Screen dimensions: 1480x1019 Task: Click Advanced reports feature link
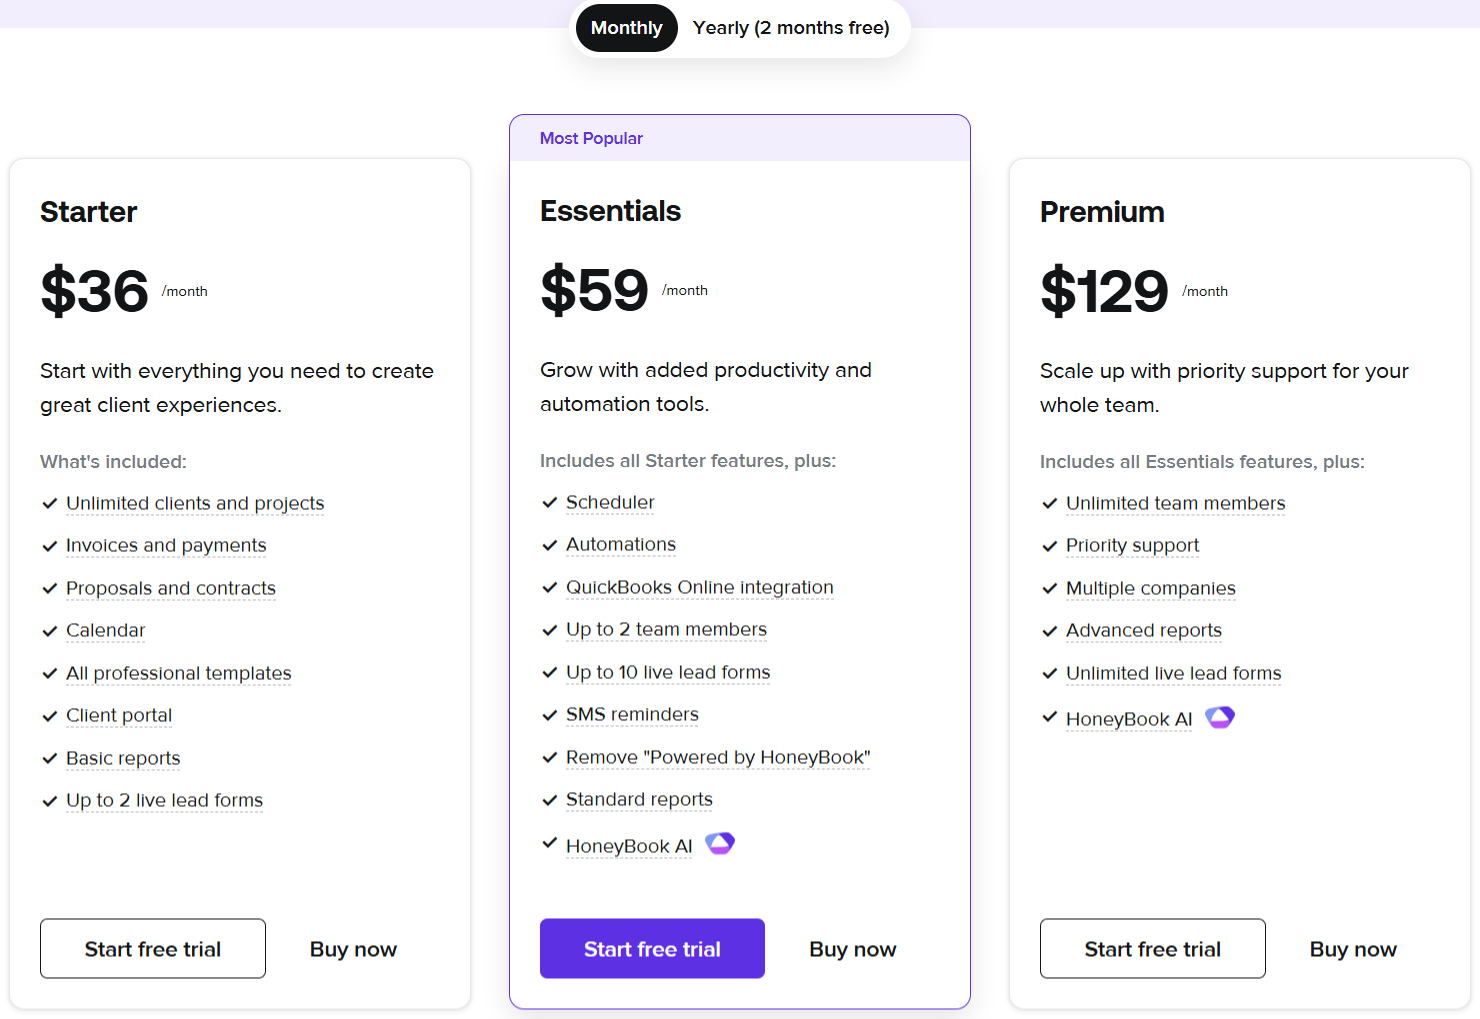1143,630
